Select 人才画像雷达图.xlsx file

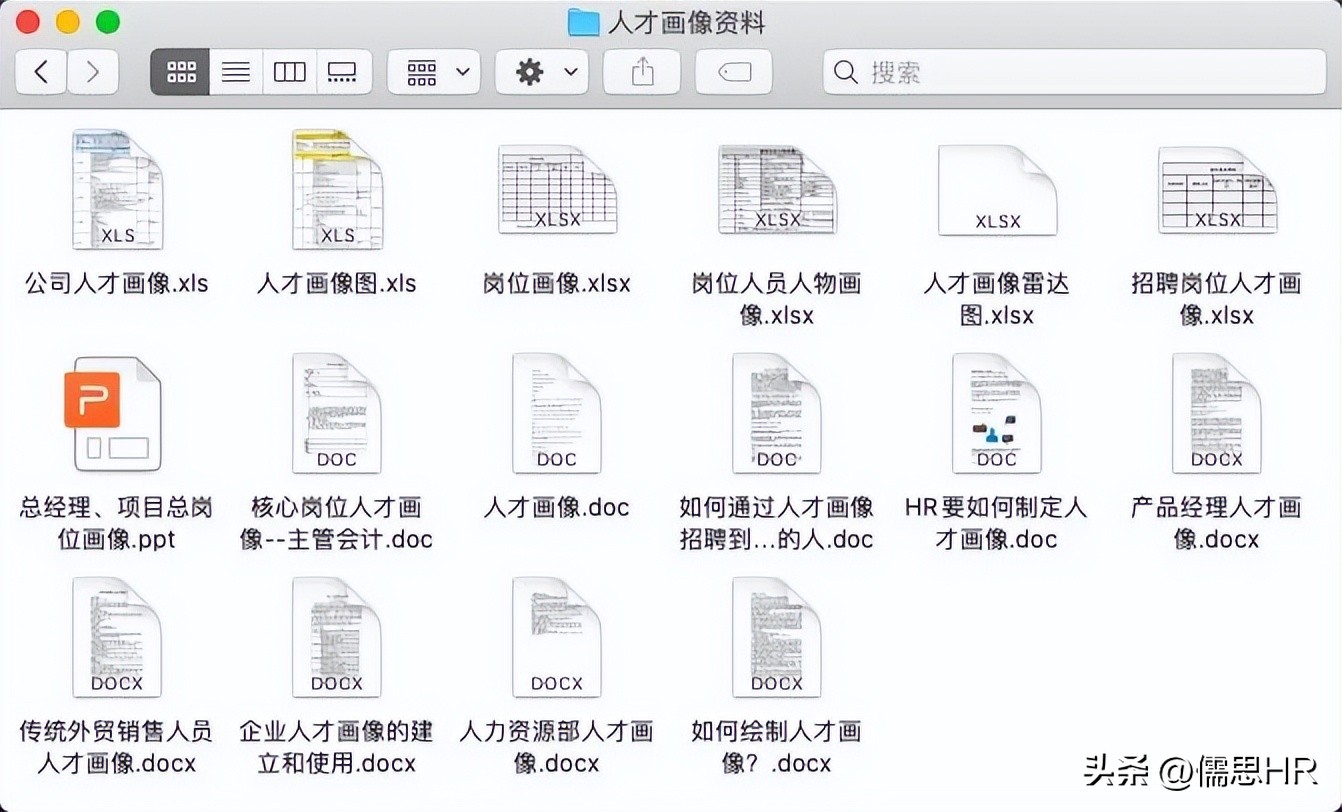click(x=997, y=190)
